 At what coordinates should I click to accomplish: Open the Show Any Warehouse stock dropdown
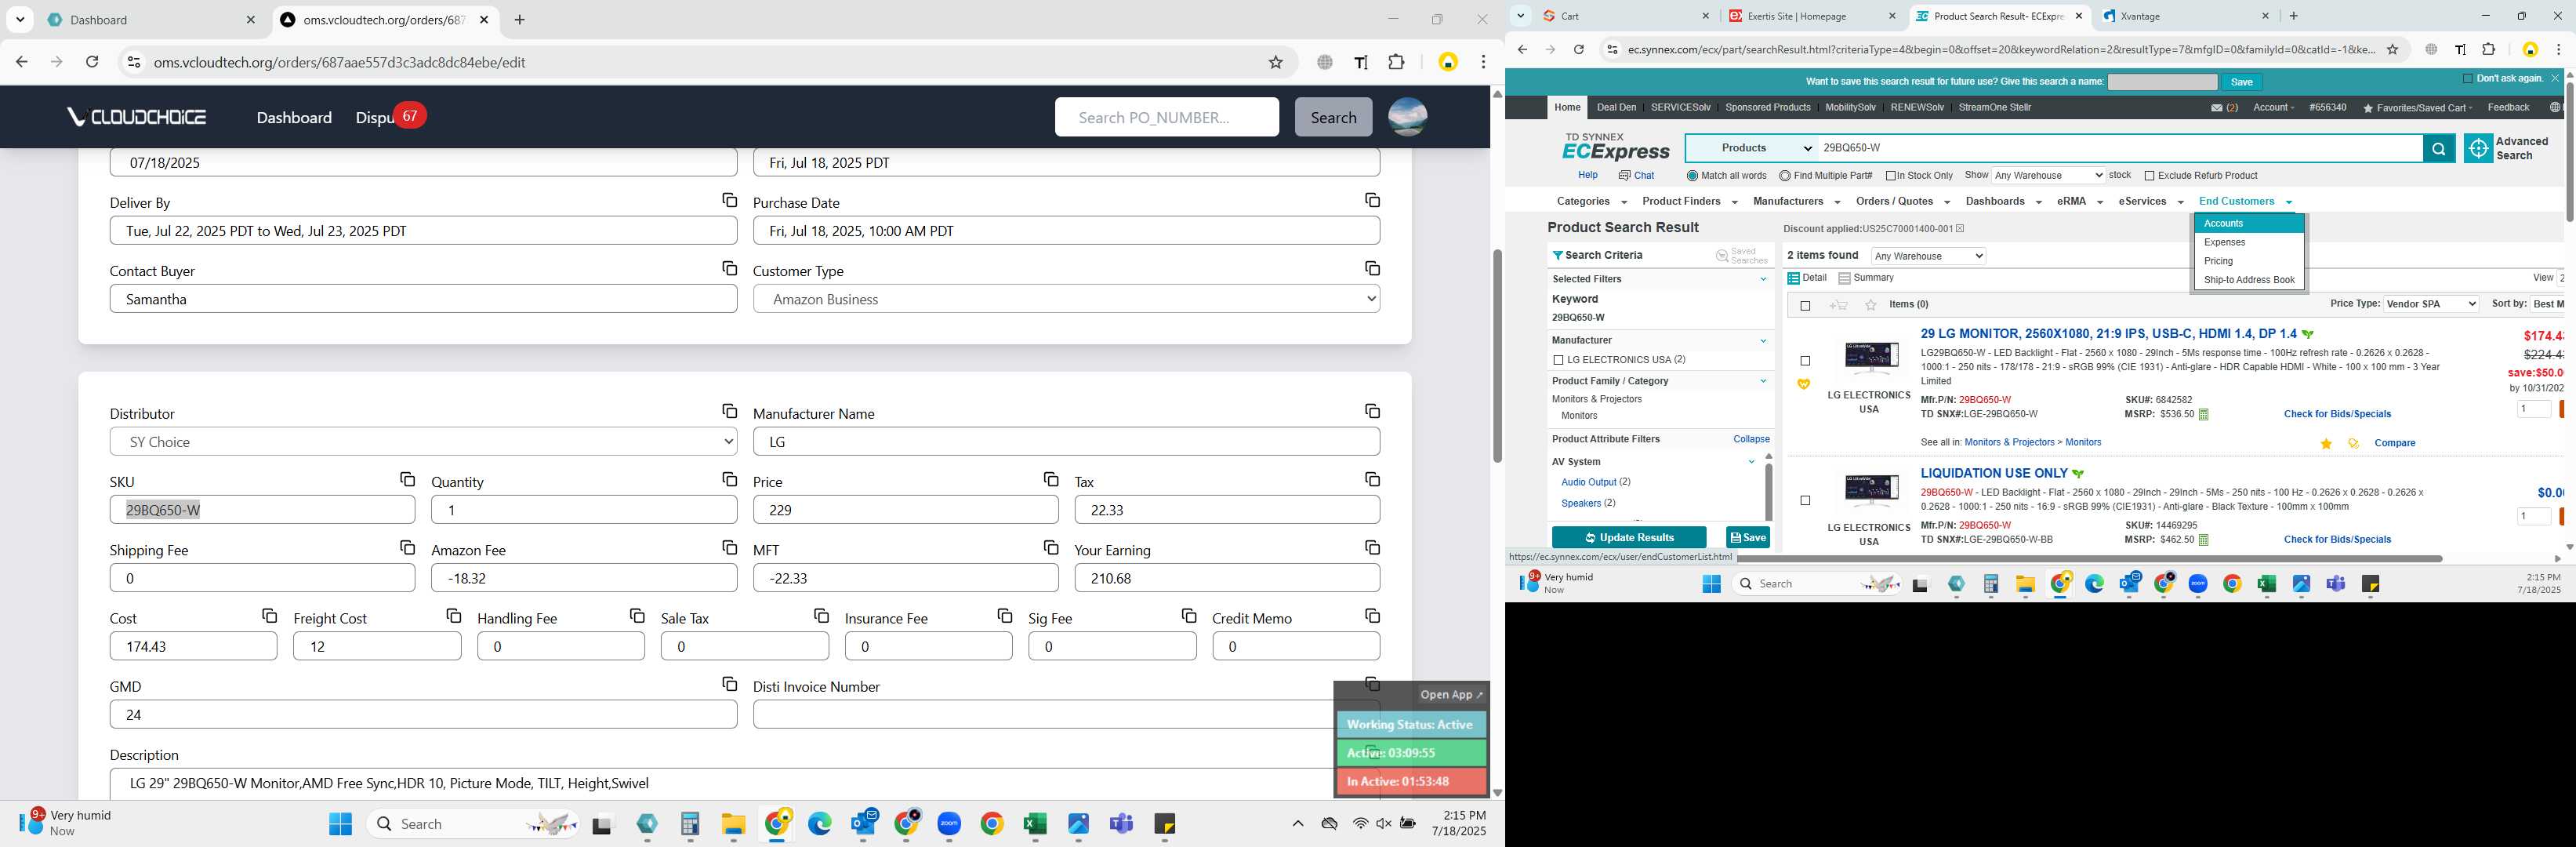2048,175
